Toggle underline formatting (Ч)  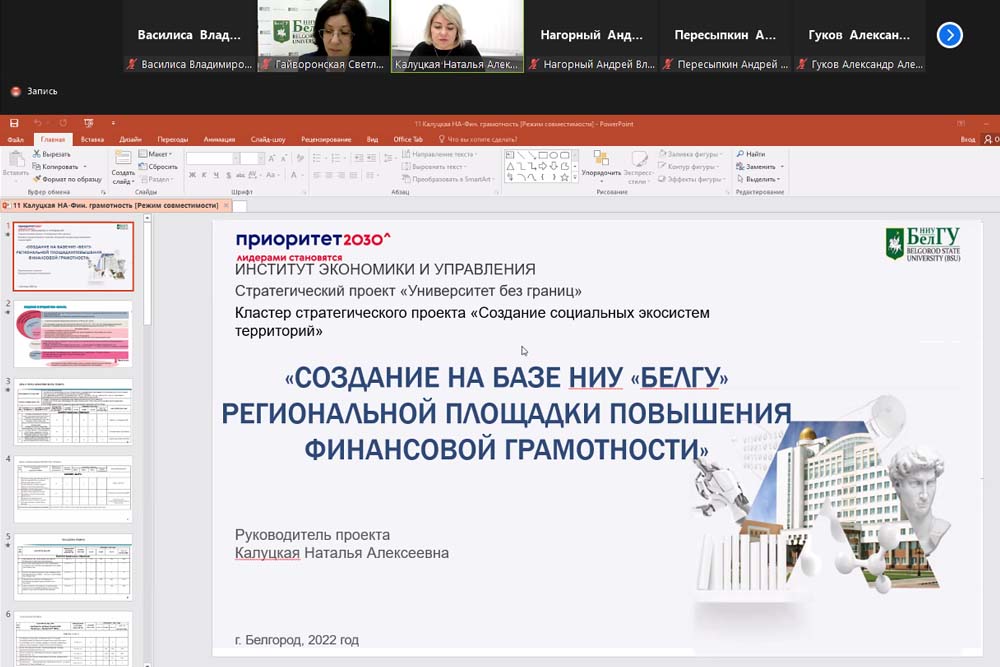pos(215,175)
